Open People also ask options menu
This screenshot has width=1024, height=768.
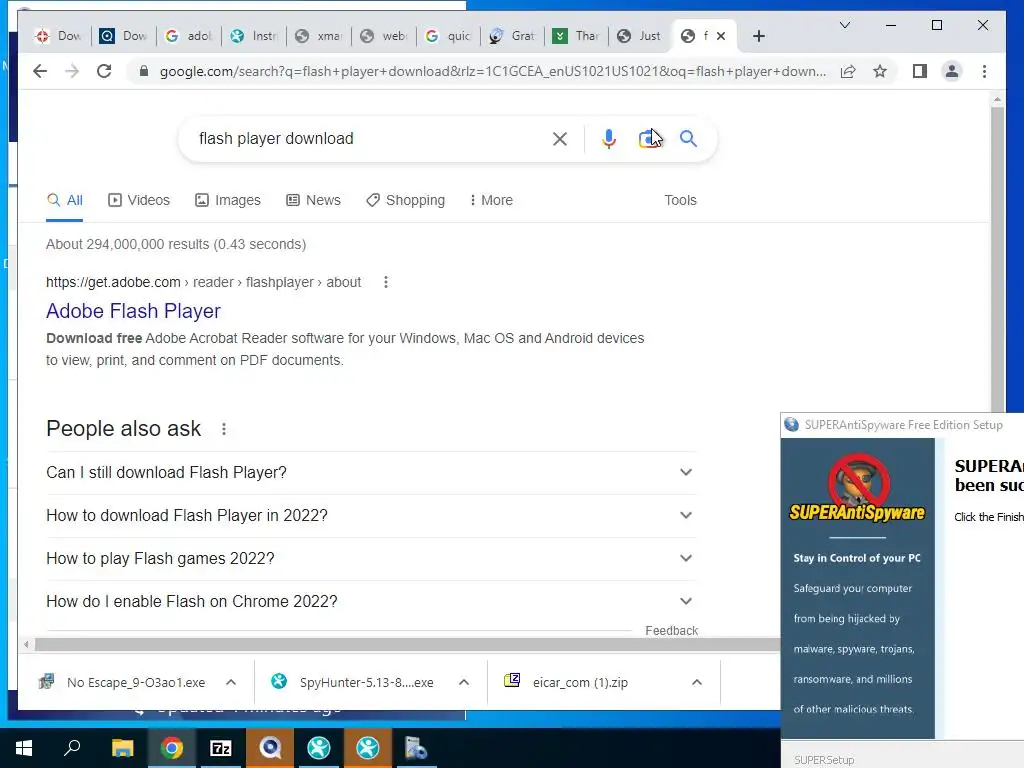tap(224, 429)
